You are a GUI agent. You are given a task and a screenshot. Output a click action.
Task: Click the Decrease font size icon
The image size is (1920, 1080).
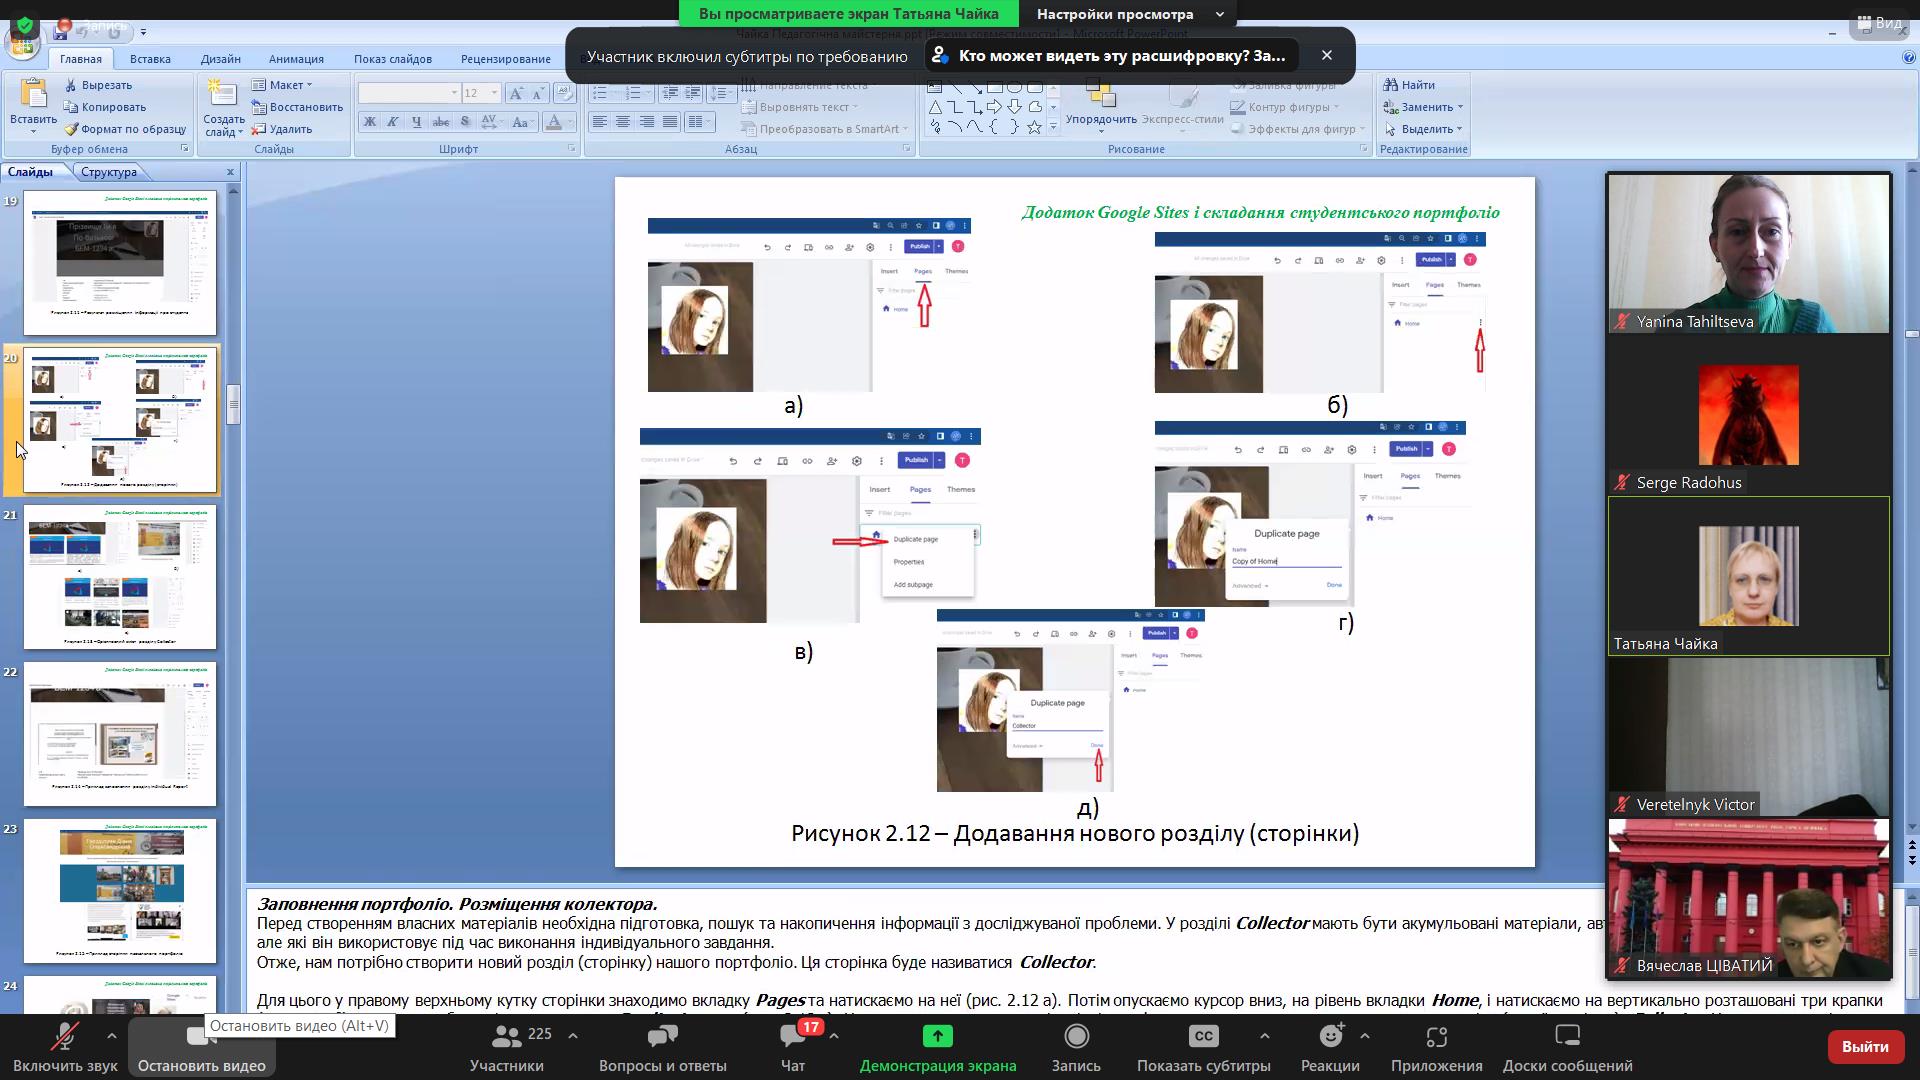click(x=540, y=93)
